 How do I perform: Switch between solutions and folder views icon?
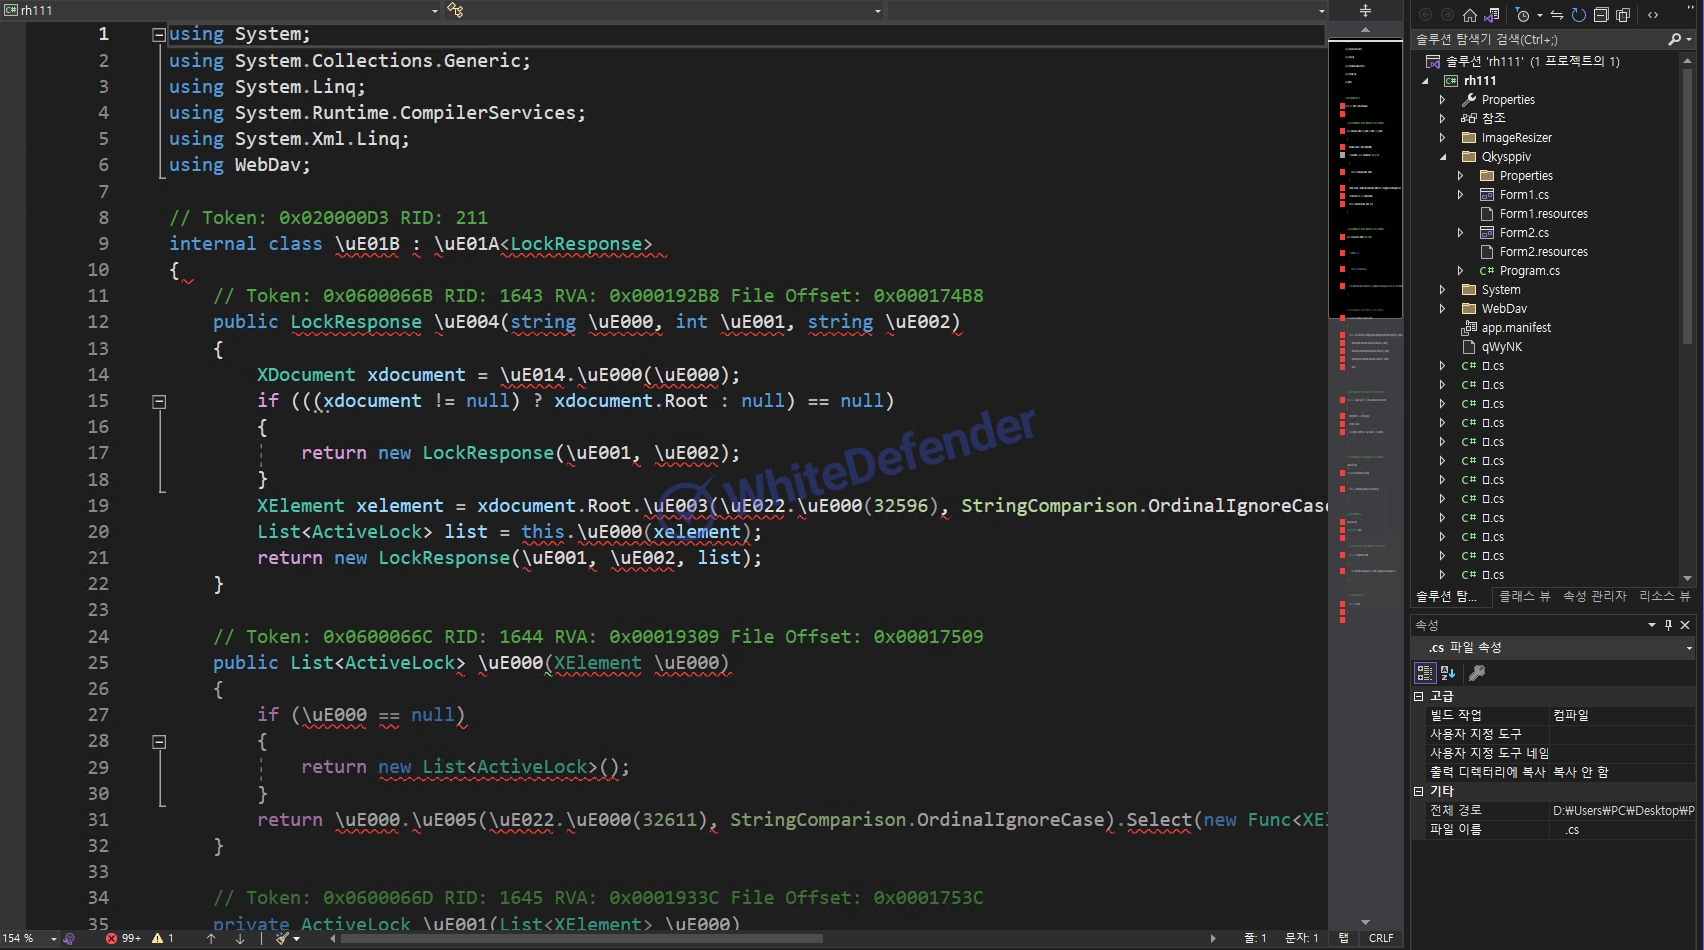pyautogui.click(x=1492, y=15)
